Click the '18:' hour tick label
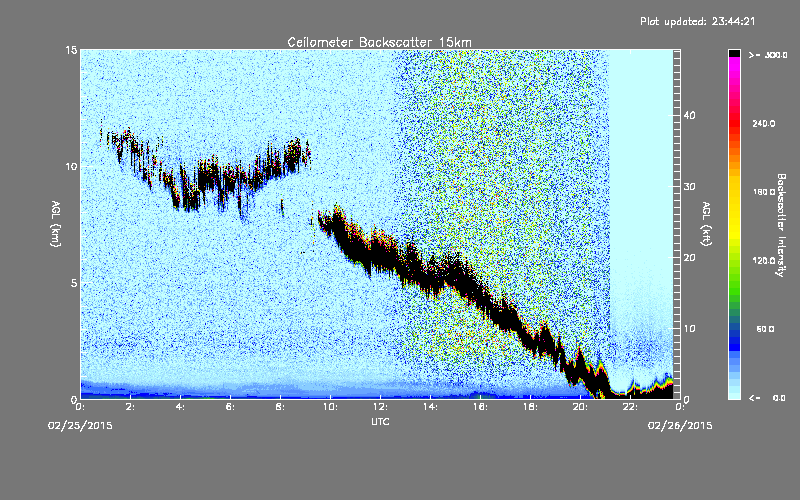 [x=531, y=407]
